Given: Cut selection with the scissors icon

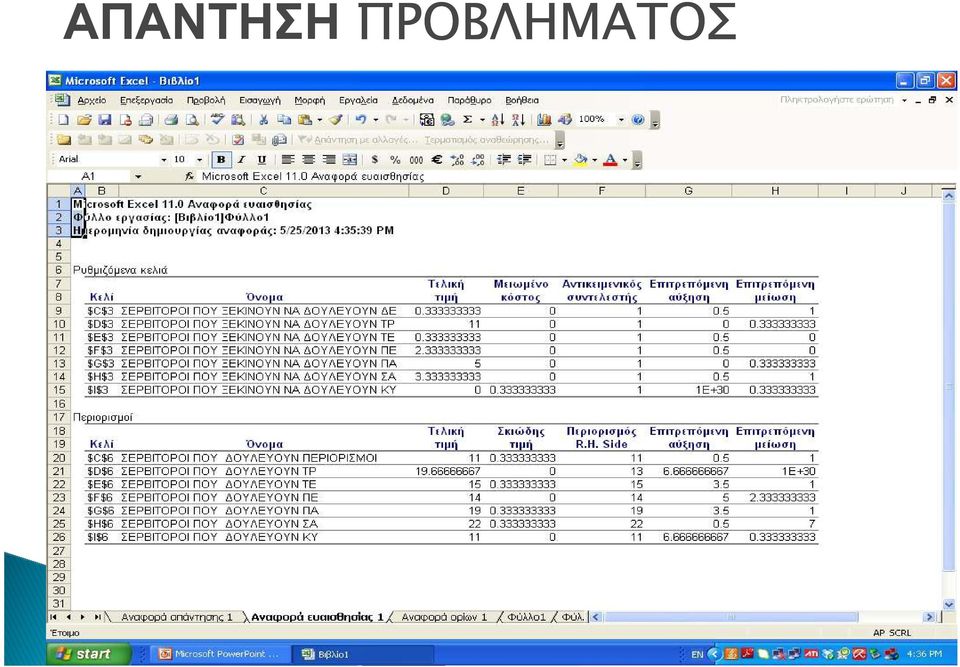Looking at the screenshot, I should [x=263, y=119].
